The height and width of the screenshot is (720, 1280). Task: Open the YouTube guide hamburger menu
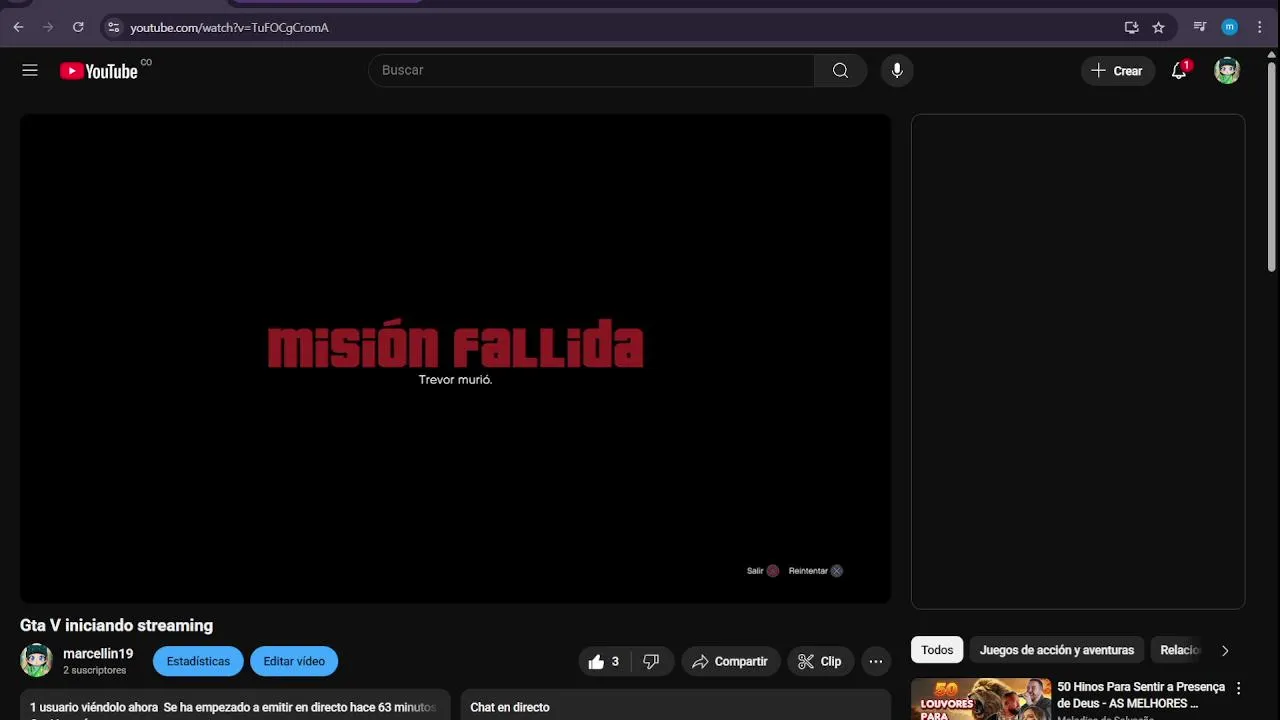click(30, 70)
